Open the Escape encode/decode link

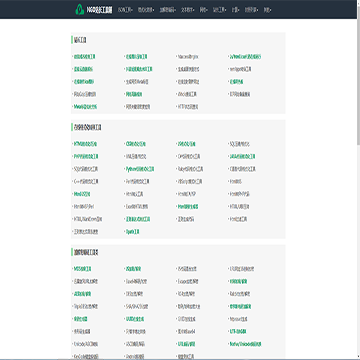click(188, 281)
